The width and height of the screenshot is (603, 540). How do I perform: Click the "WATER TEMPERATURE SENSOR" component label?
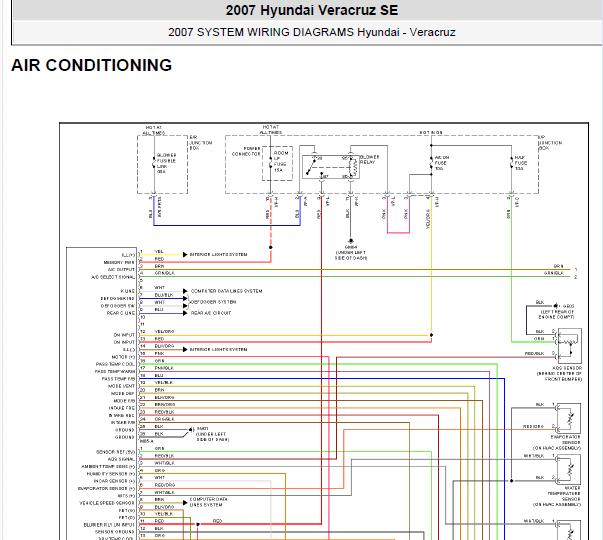(564, 493)
